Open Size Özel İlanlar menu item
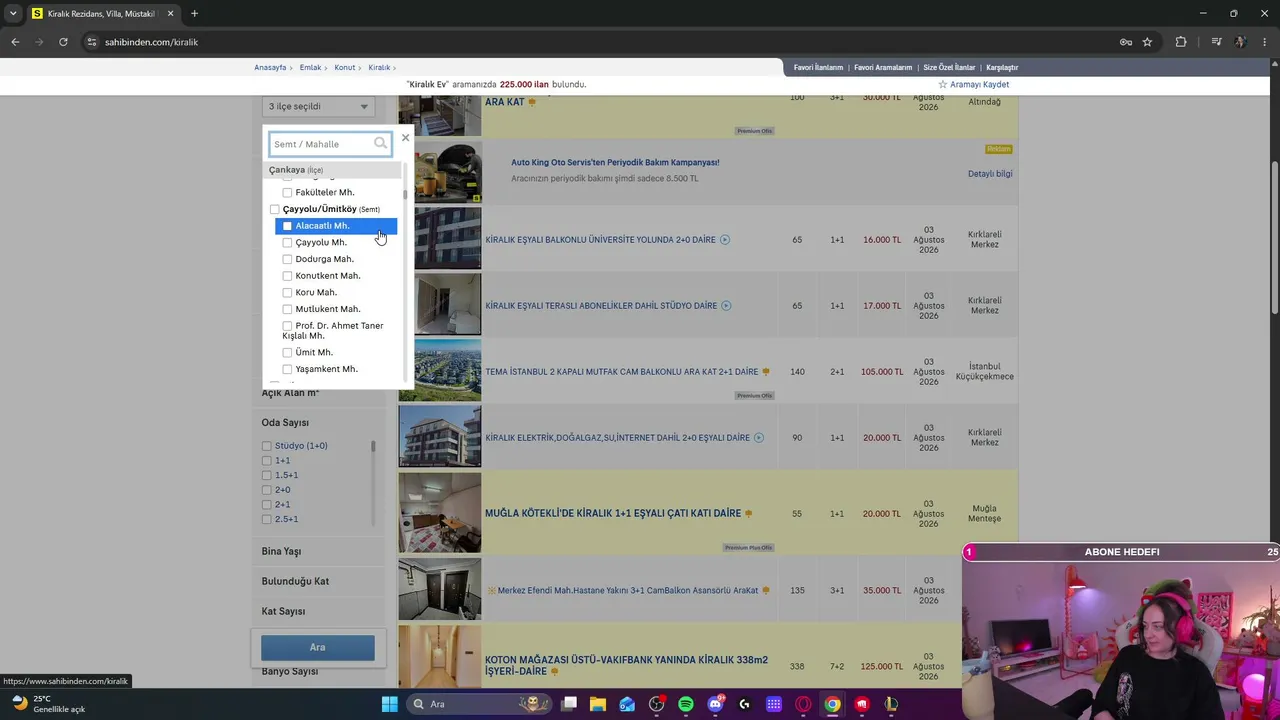The width and height of the screenshot is (1280, 720). point(949,68)
